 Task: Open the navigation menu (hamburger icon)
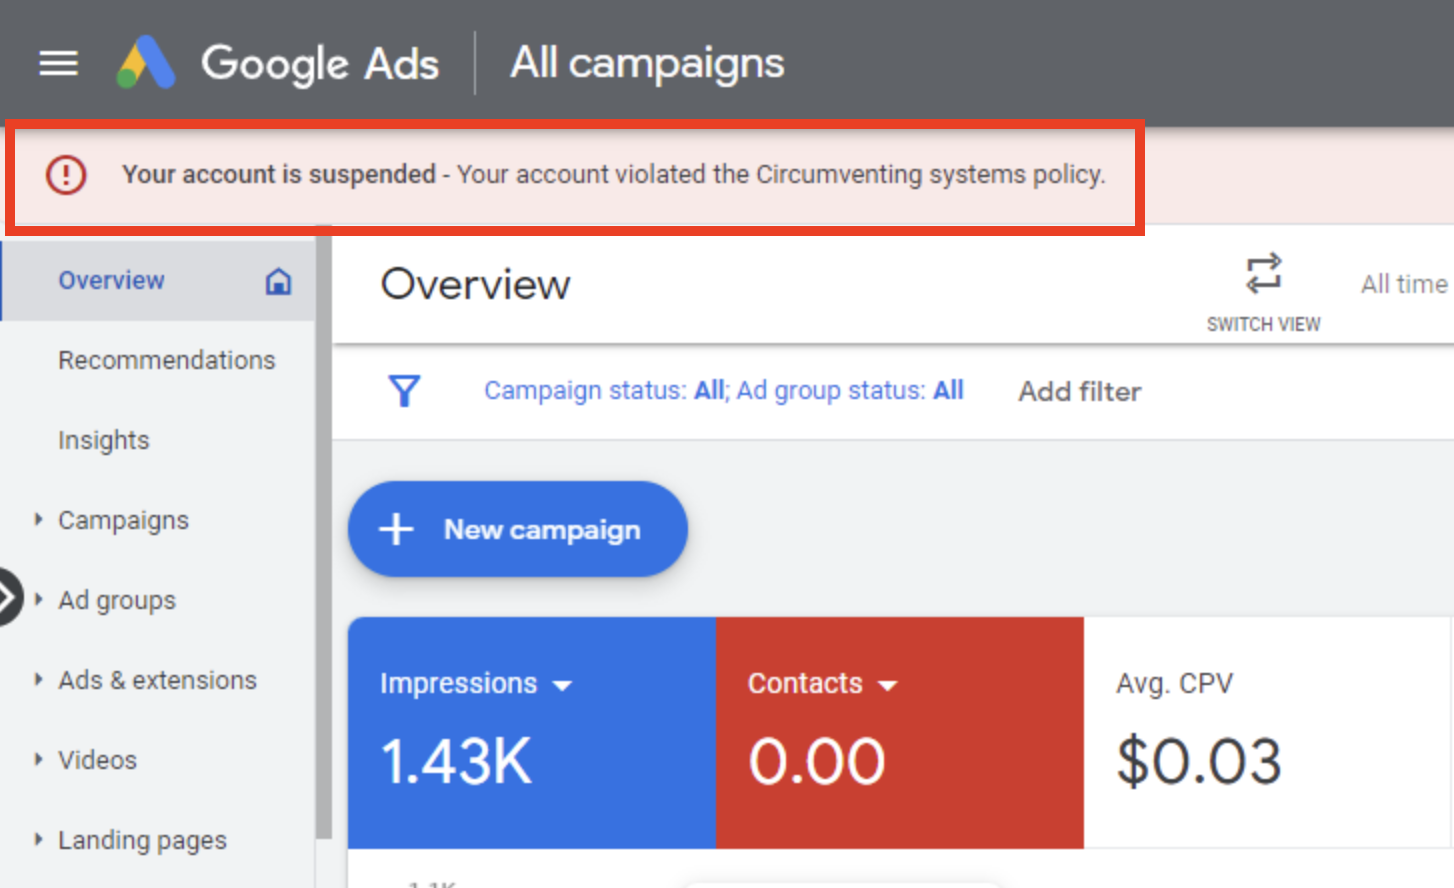click(x=57, y=62)
